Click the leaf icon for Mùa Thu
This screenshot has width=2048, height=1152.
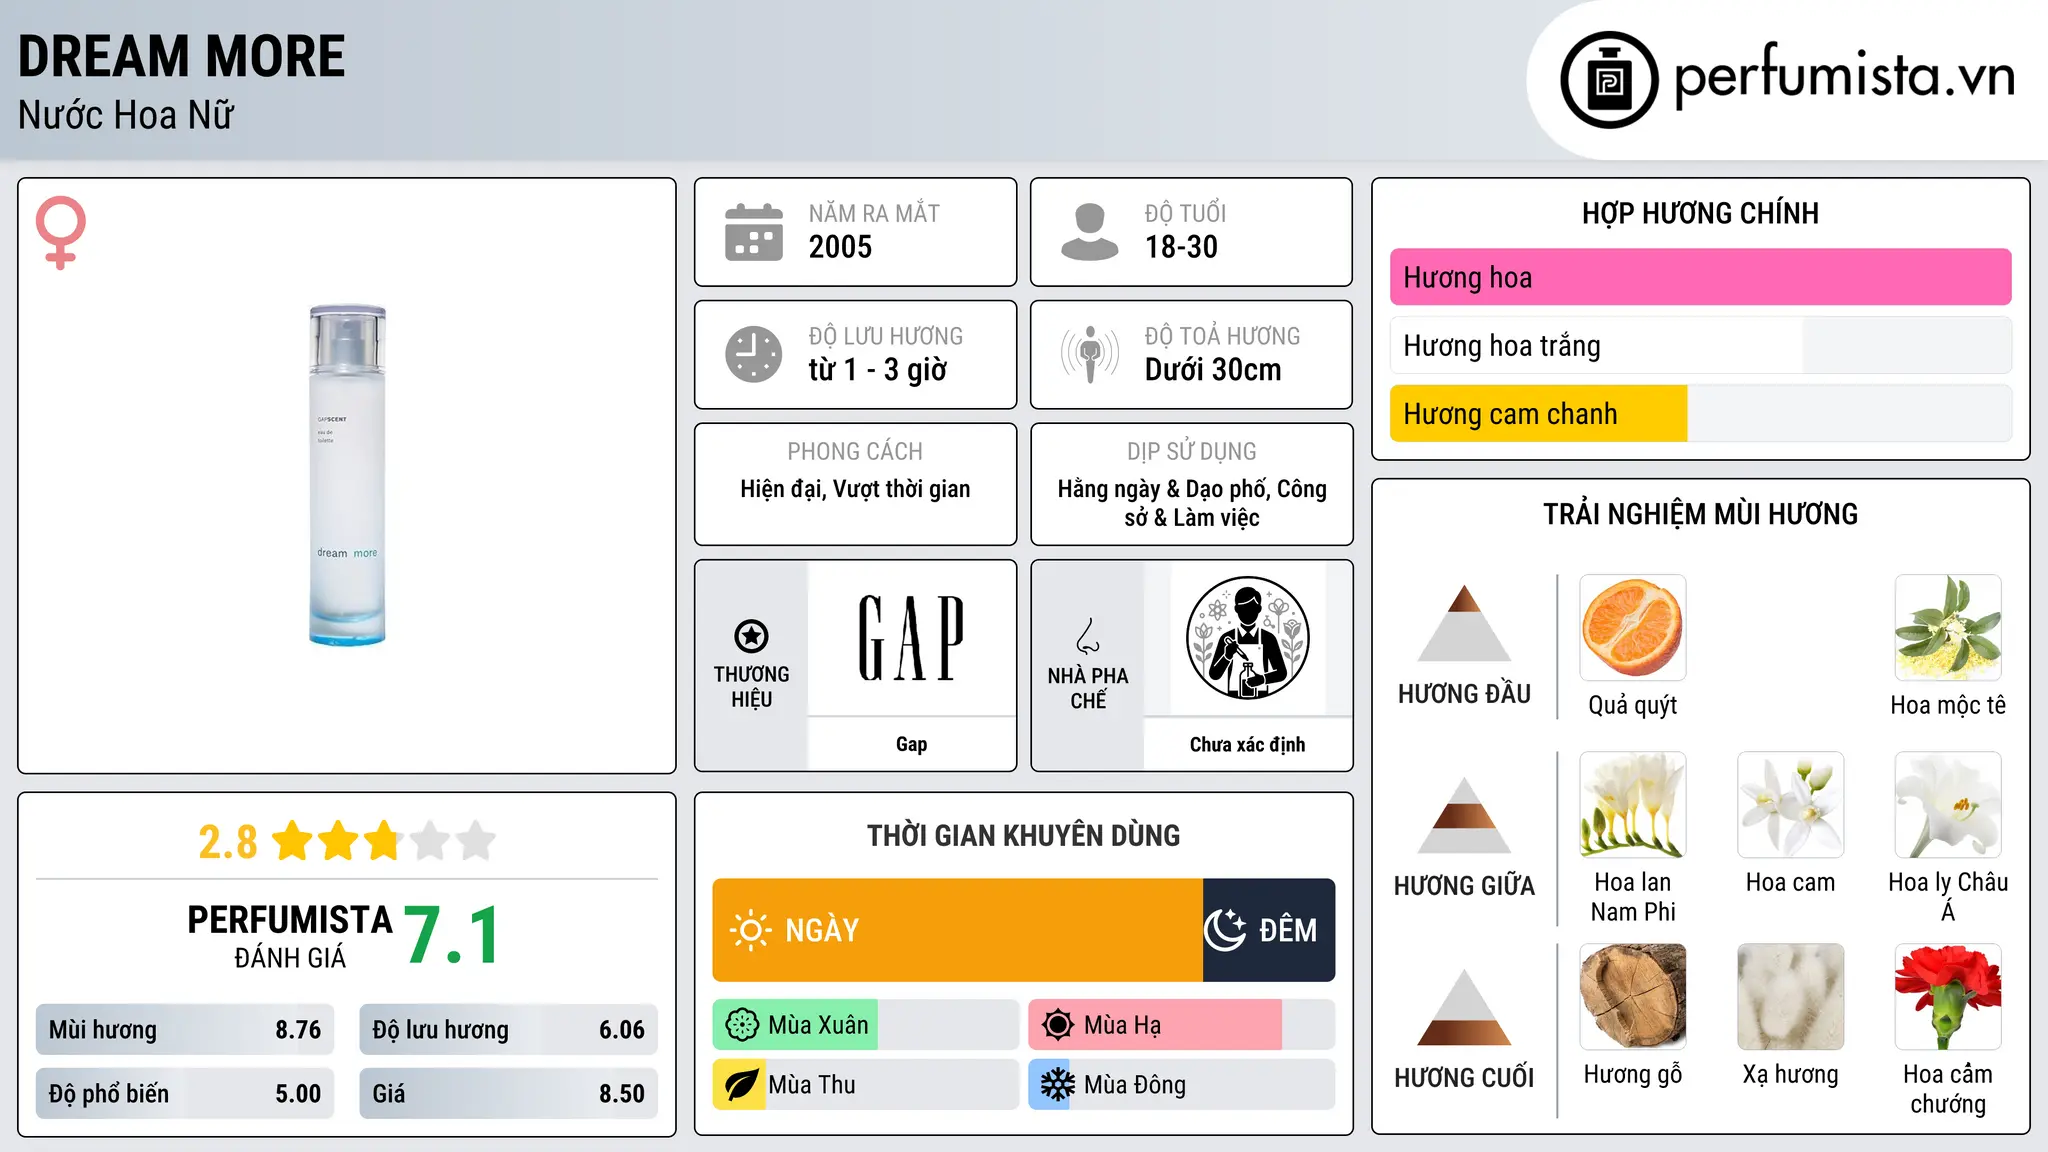point(741,1085)
